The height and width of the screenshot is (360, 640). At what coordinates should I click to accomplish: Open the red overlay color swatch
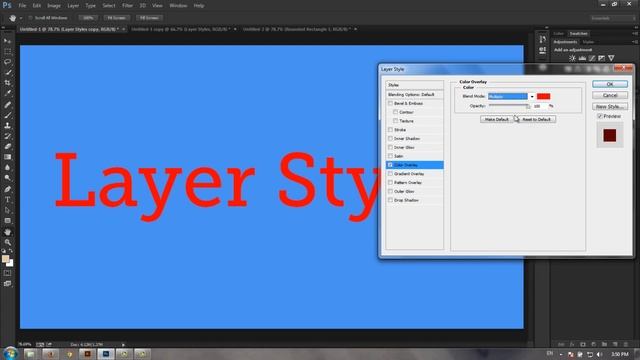point(543,96)
